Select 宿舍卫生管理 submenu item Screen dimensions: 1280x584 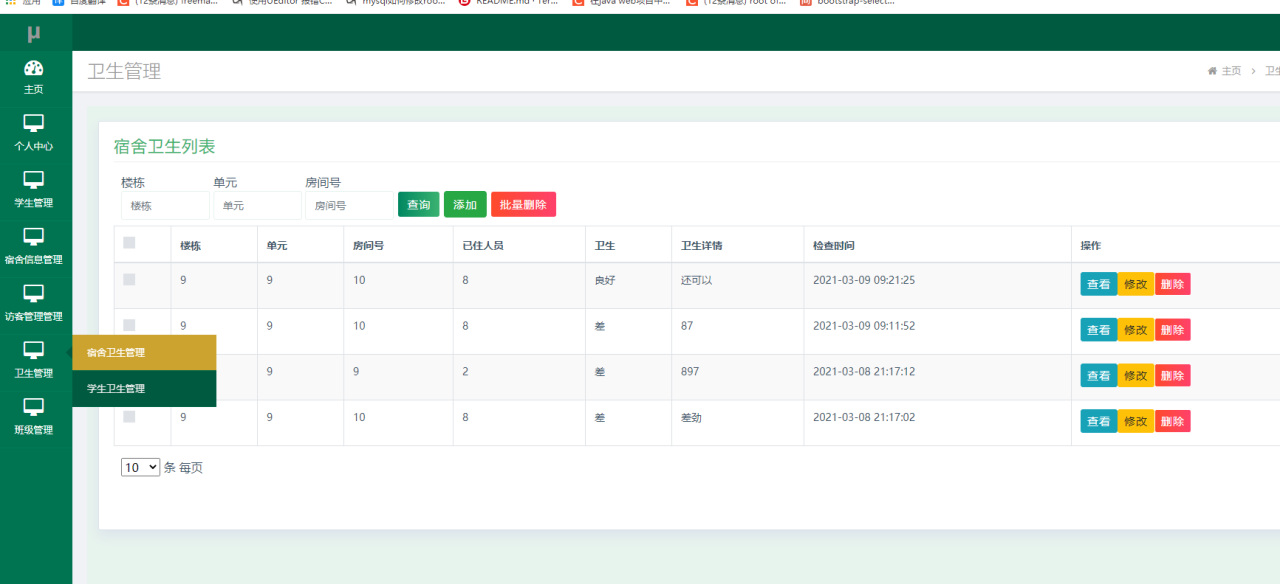tap(144, 353)
